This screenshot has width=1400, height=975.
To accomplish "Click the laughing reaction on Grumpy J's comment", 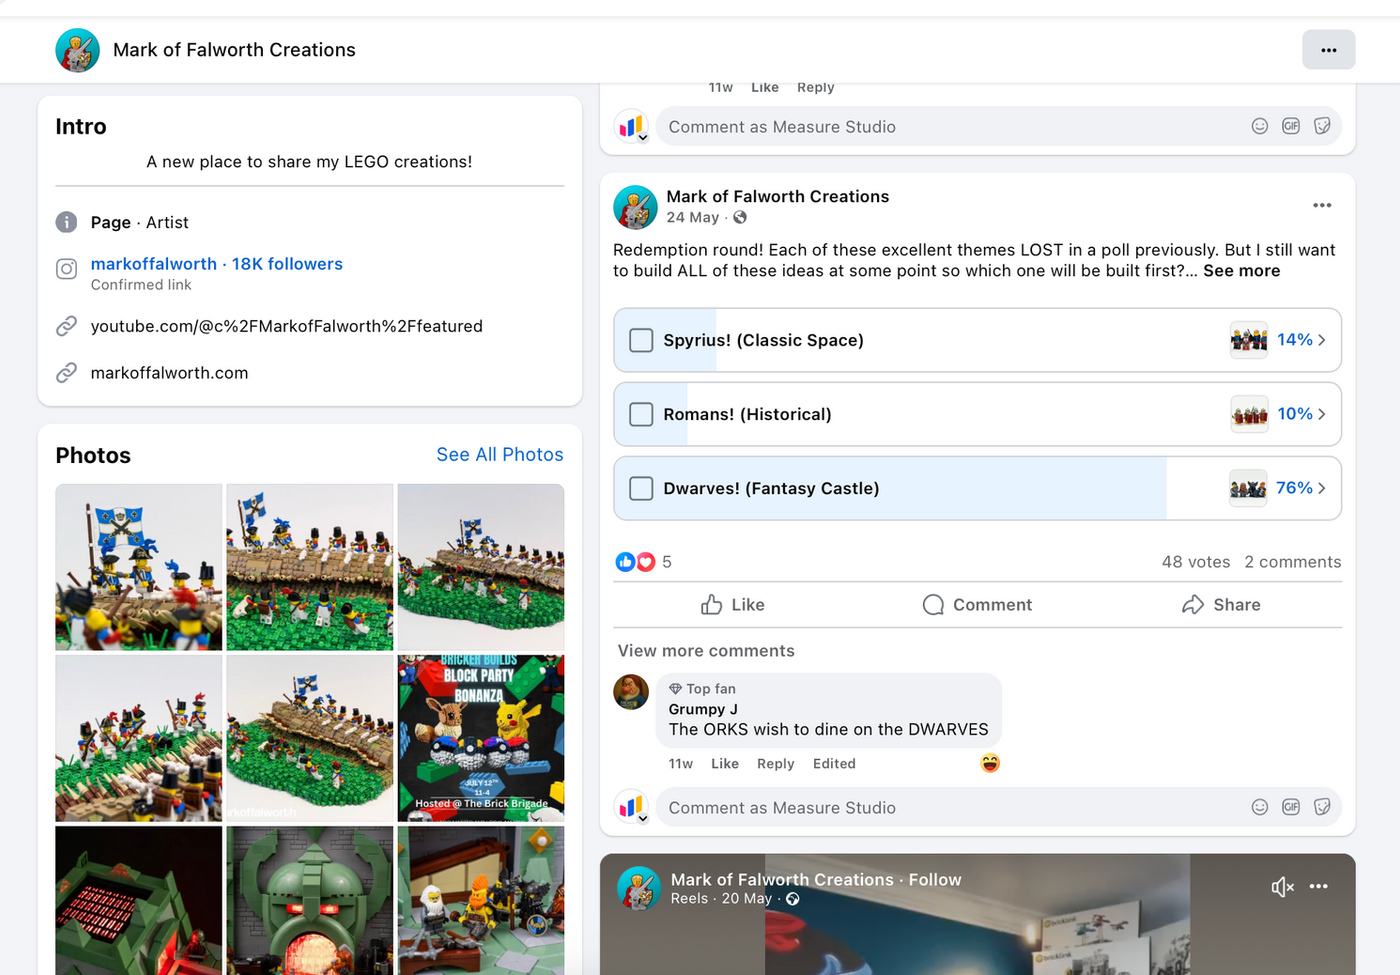I will tap(990, 763).
